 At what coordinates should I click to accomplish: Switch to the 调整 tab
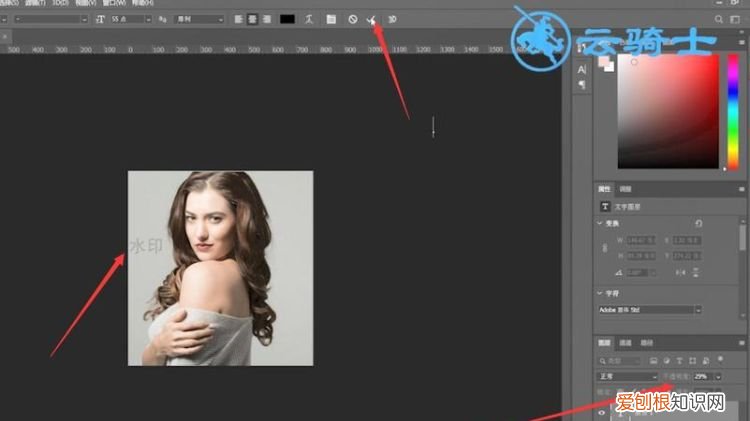(x=626, y=188)
